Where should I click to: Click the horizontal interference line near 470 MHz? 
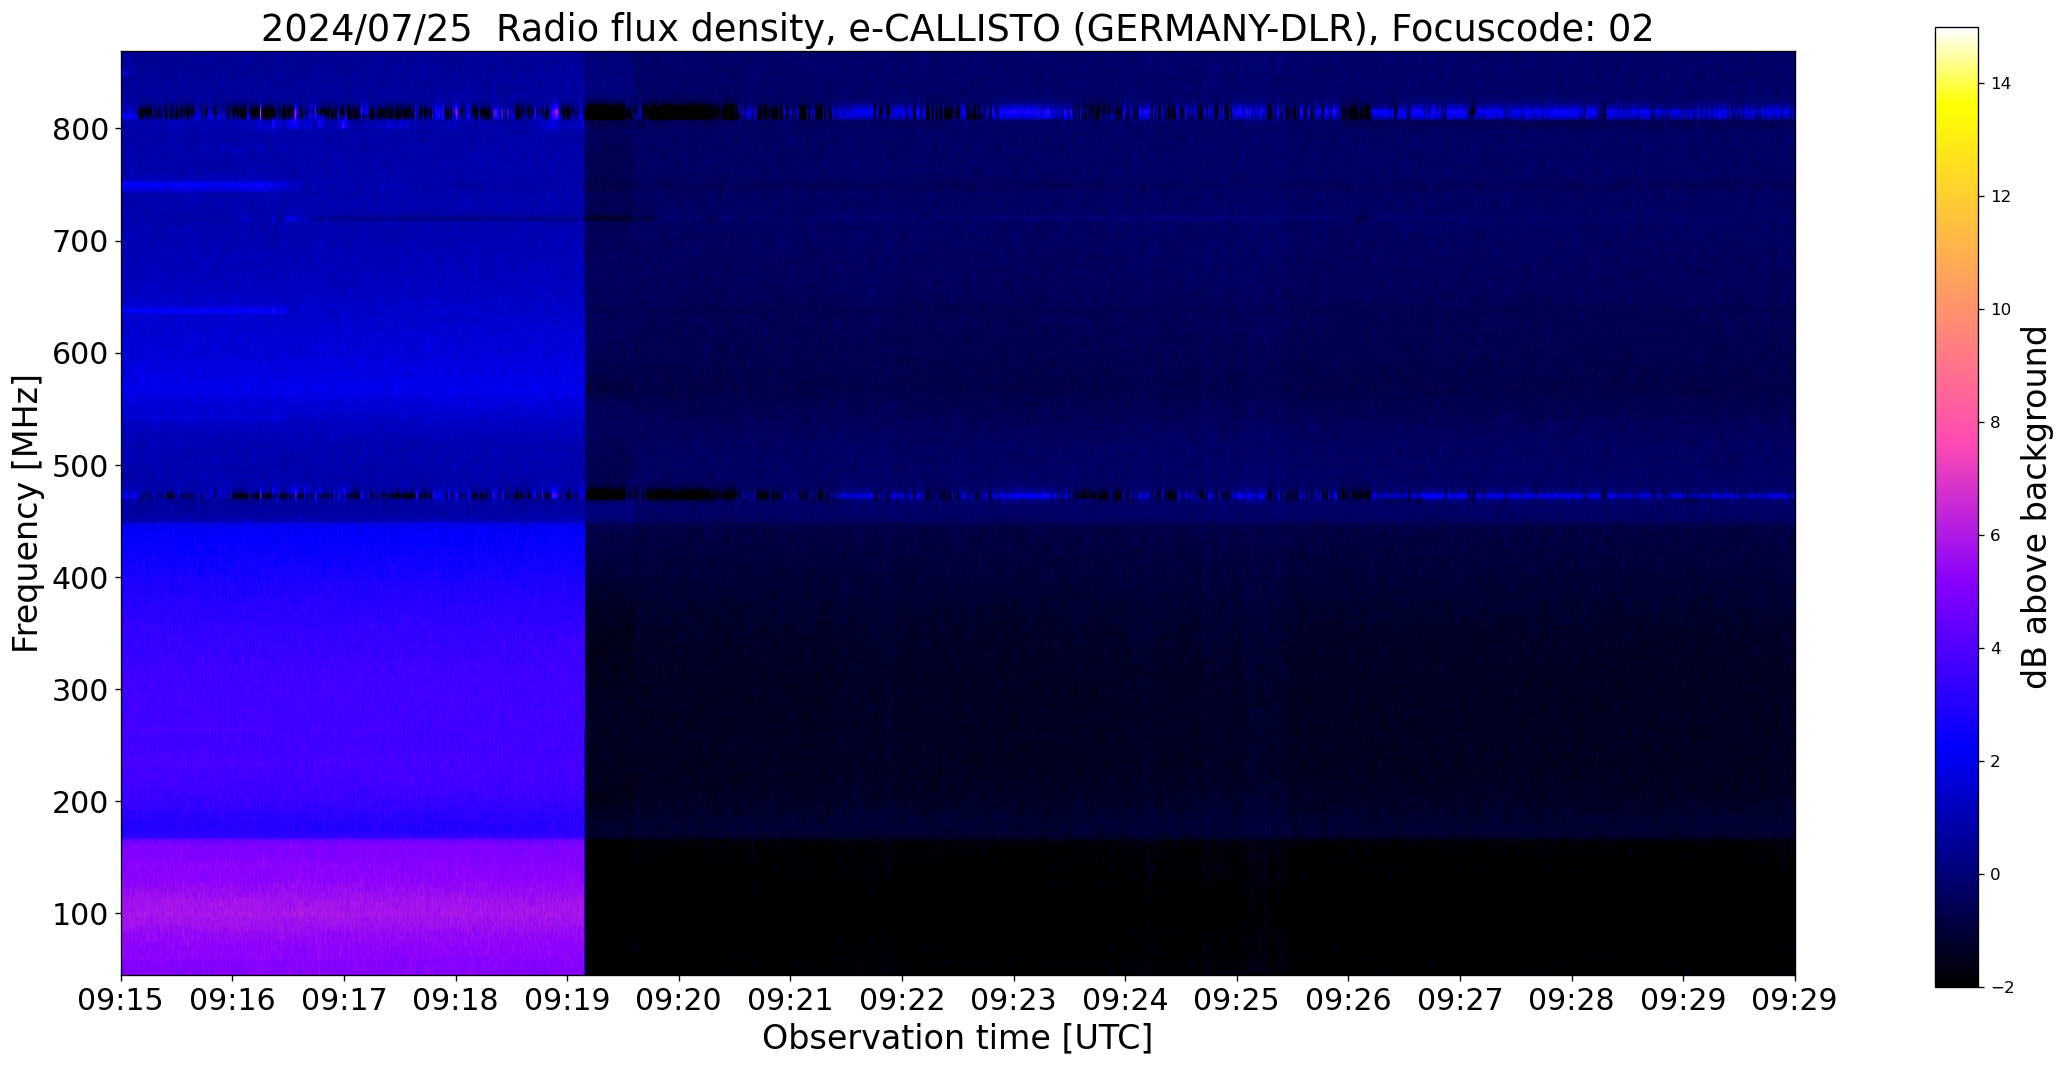coord(958,494)
